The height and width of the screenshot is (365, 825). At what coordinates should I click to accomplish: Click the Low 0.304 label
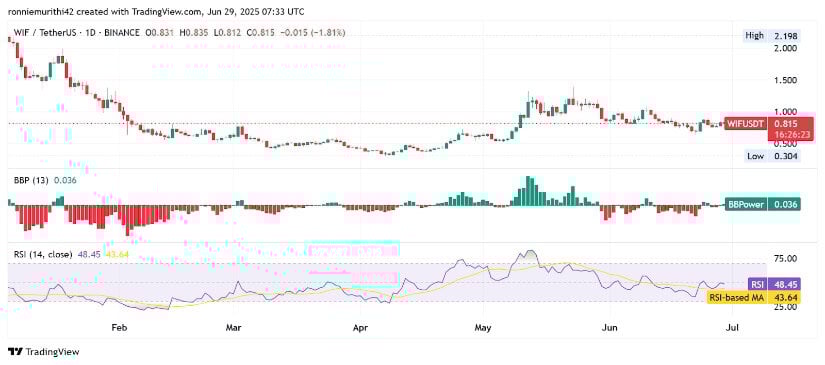pos(772,156)
